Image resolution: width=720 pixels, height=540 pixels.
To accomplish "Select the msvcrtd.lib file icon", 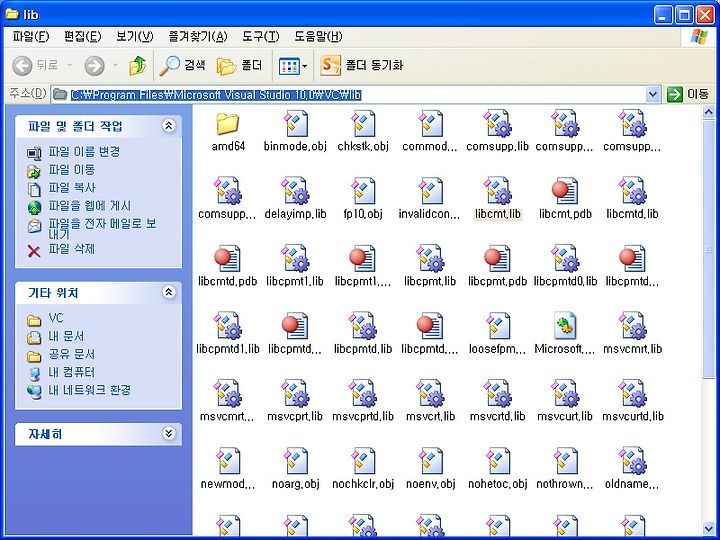I will (x=497, y=394).
